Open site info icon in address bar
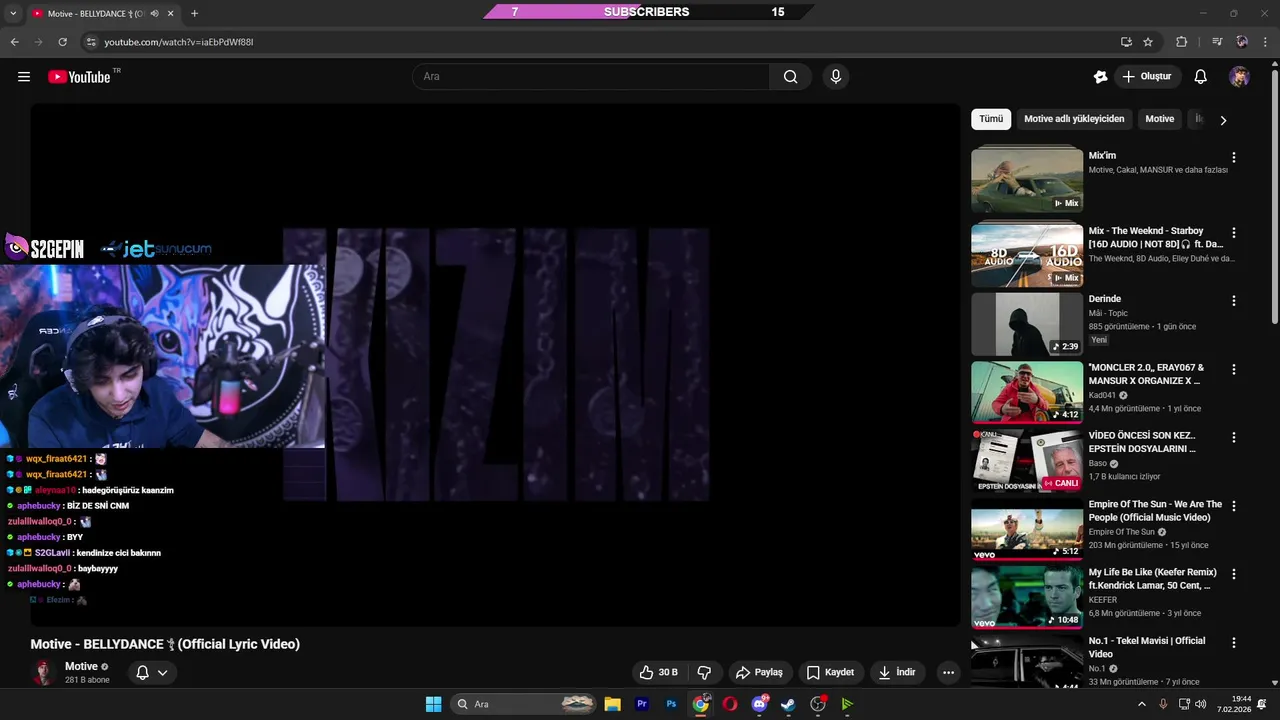The image size is (1280, 720). [x=91, y=42]
